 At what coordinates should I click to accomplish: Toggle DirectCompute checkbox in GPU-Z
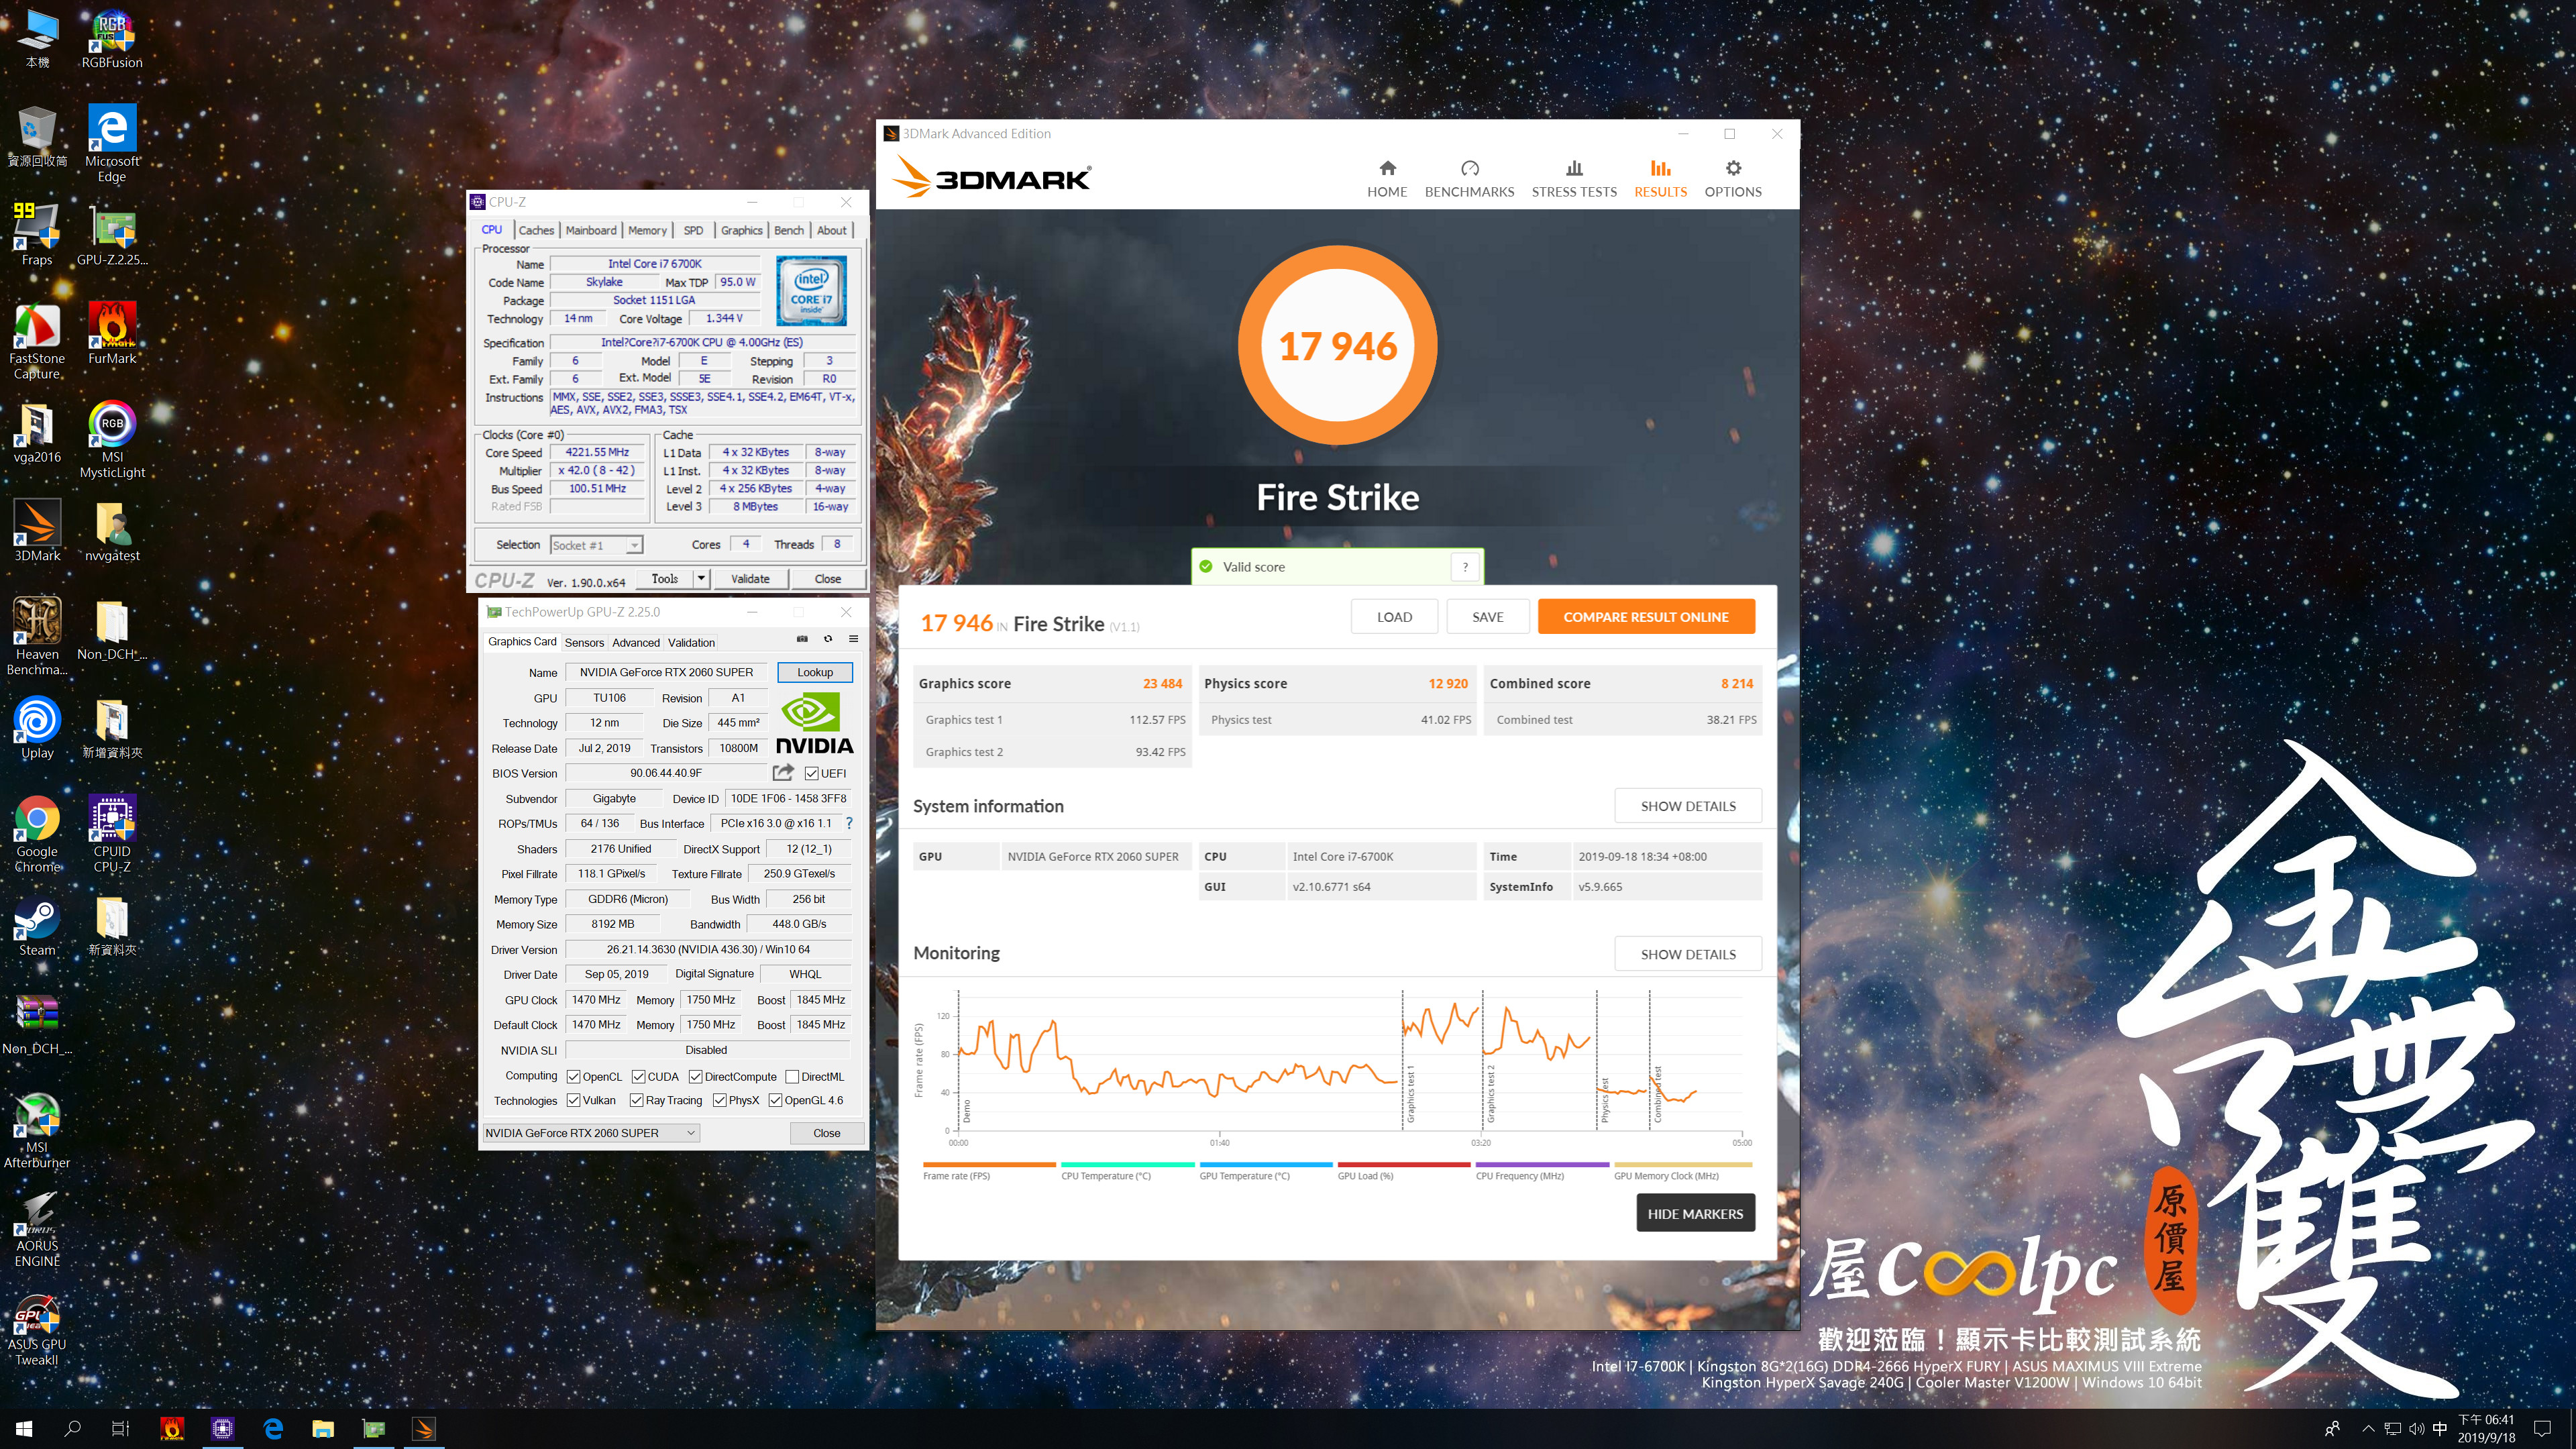click(x=695, y=1077)
